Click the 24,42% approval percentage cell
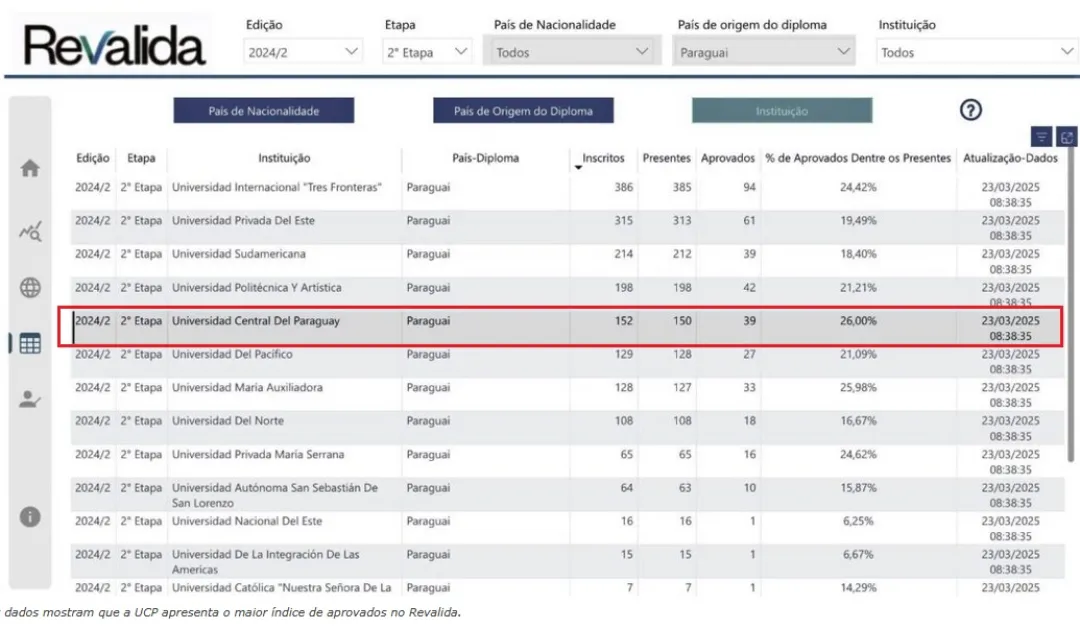The image size is (1080, 629). [858, 187]
